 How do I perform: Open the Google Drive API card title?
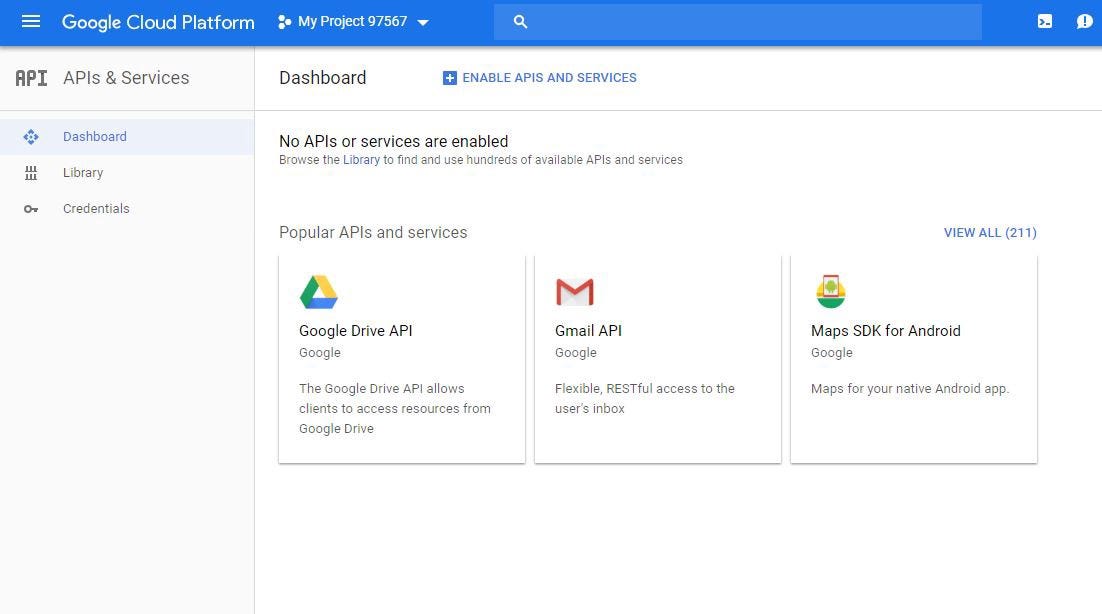click(x=356, y=331)
